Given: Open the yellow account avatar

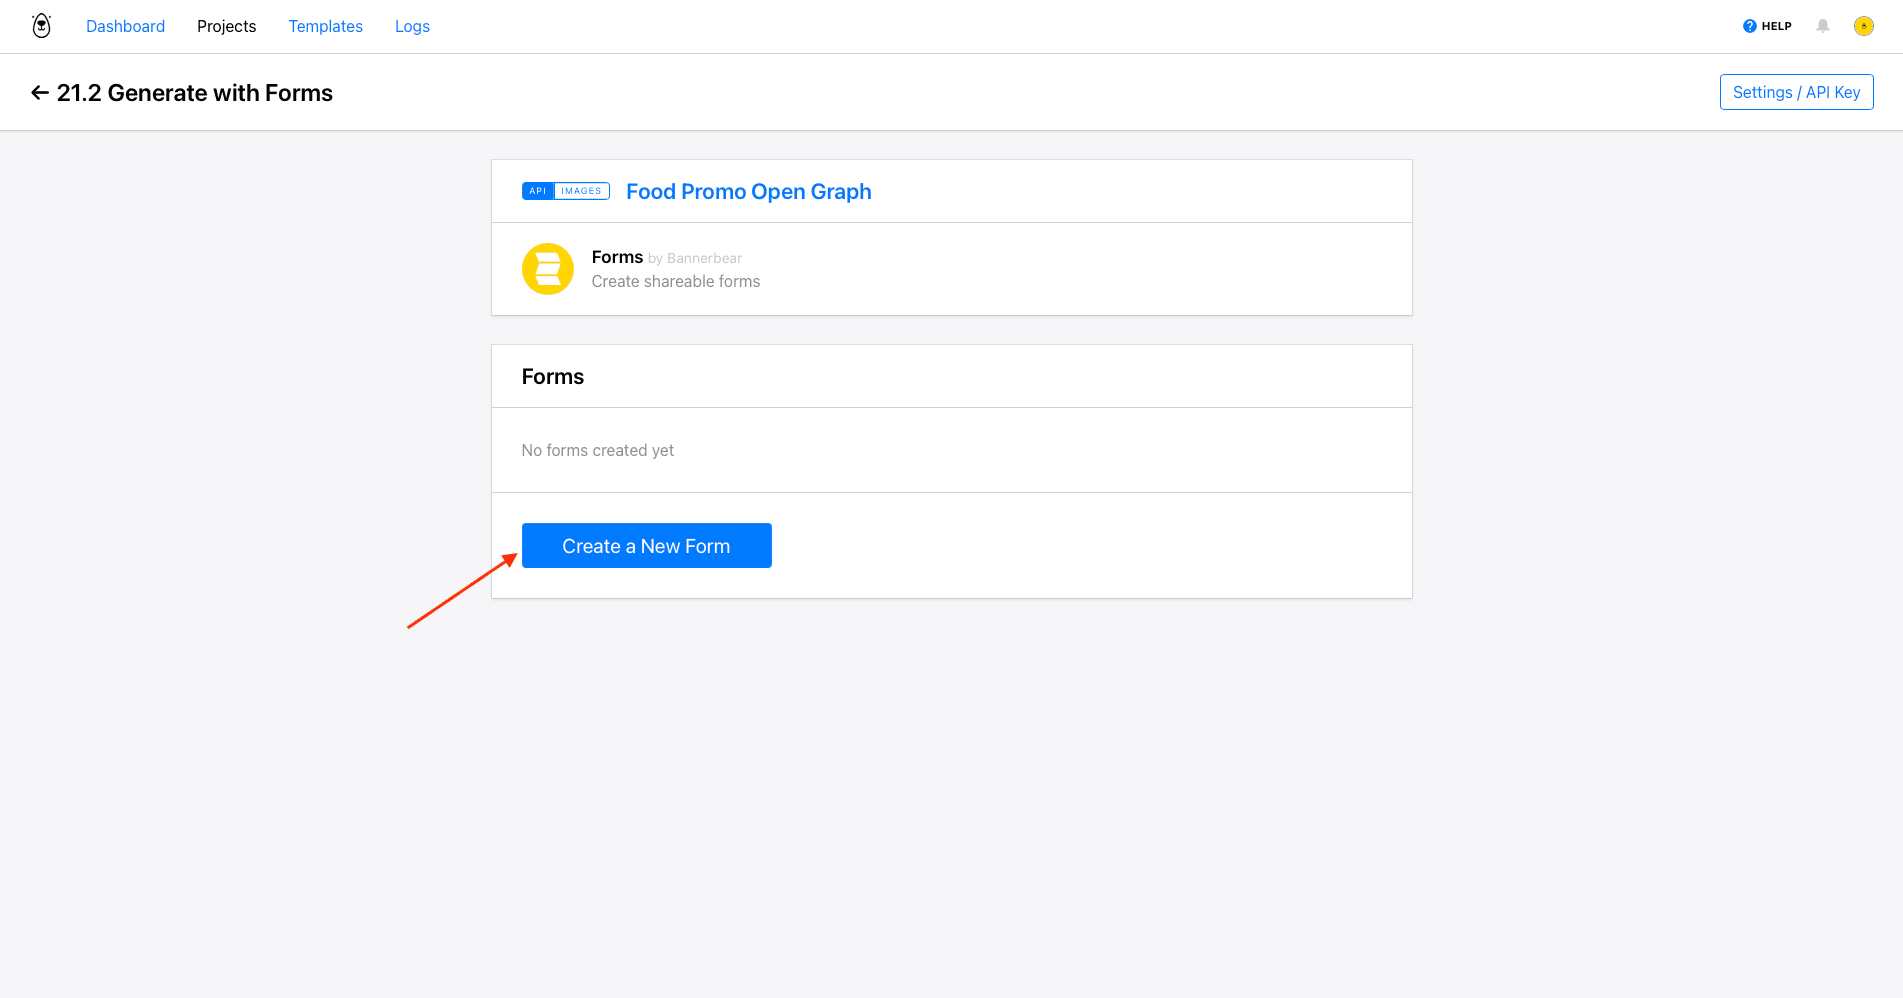Looking at the screenshot, I should pyautogui.click(x=1864, y=25).
